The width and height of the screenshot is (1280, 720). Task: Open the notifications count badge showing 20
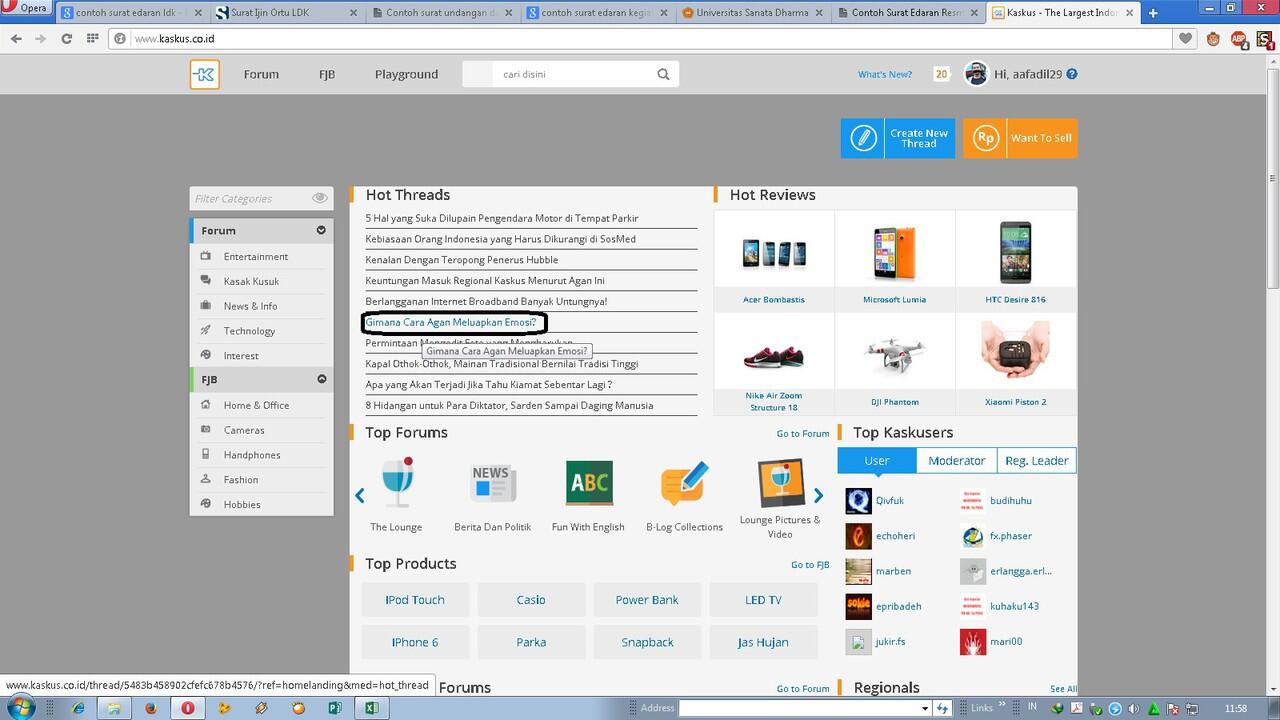pyautogui.click(x=941, y=74)
